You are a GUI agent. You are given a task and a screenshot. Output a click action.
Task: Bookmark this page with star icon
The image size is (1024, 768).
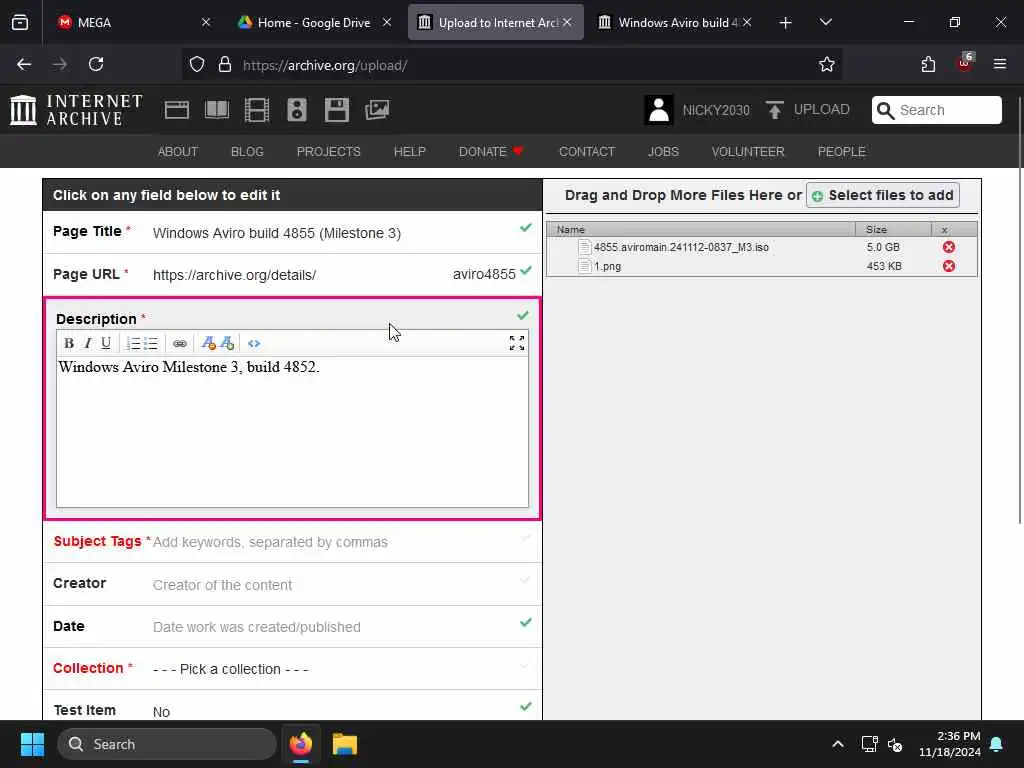(827, 65)
